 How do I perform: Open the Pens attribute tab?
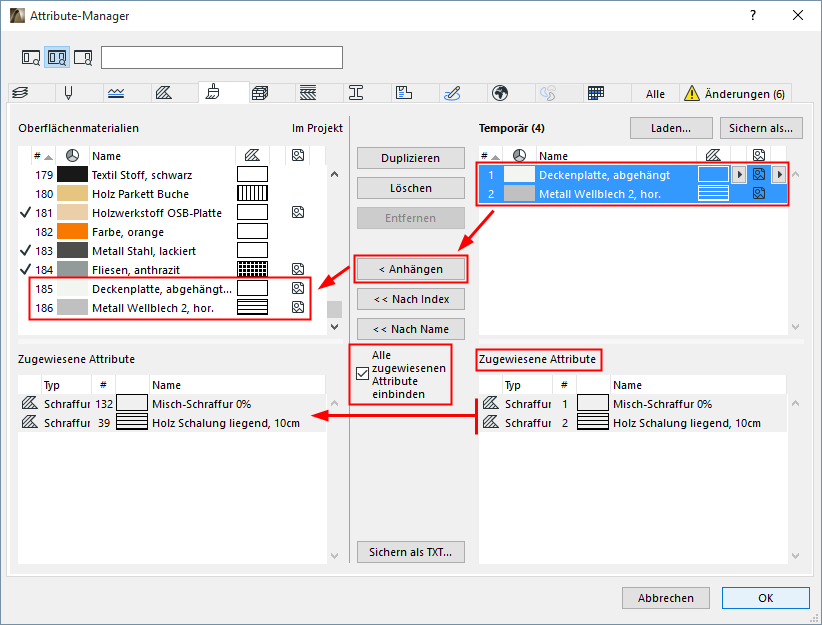point(68,93)
